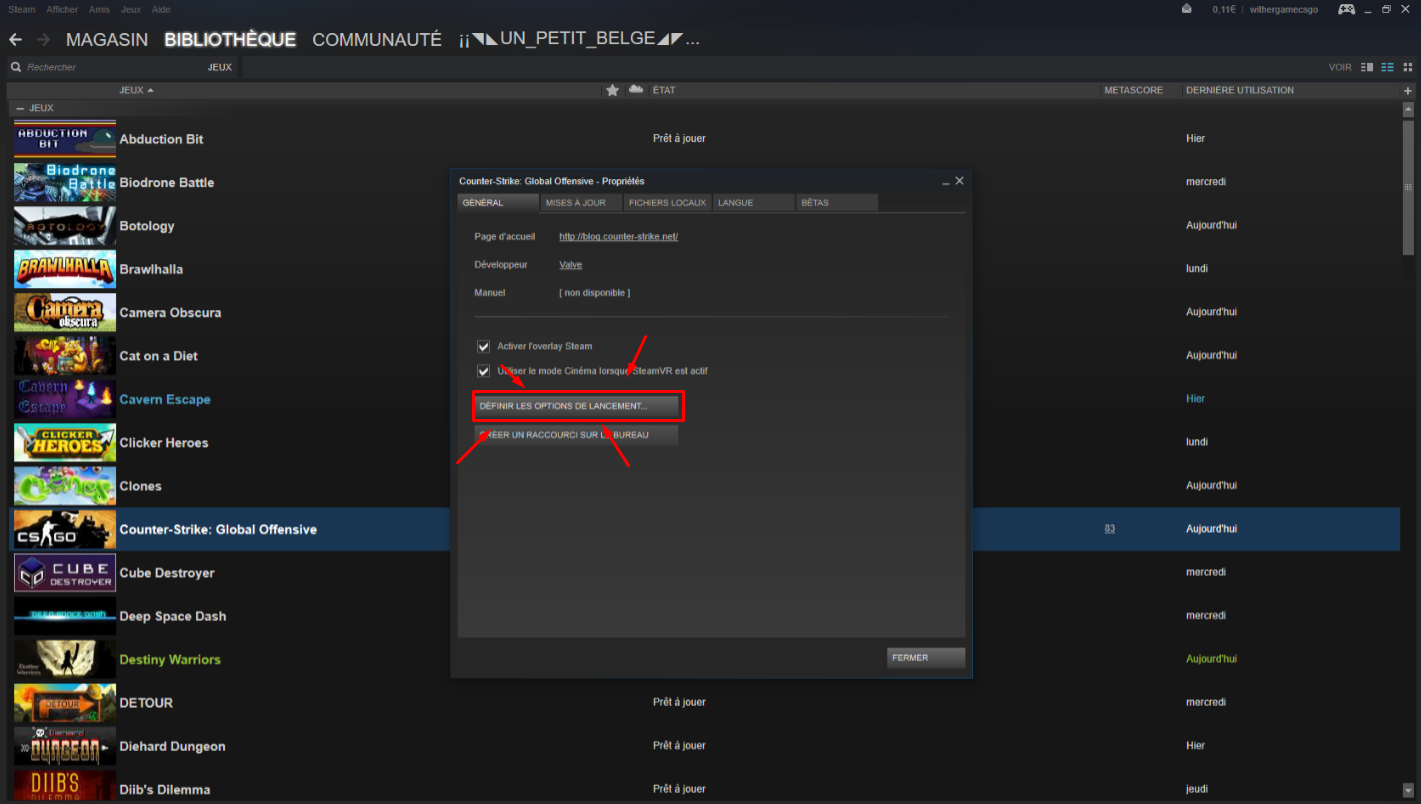Sort the games by the favorites star column

(x=612, y=90)
